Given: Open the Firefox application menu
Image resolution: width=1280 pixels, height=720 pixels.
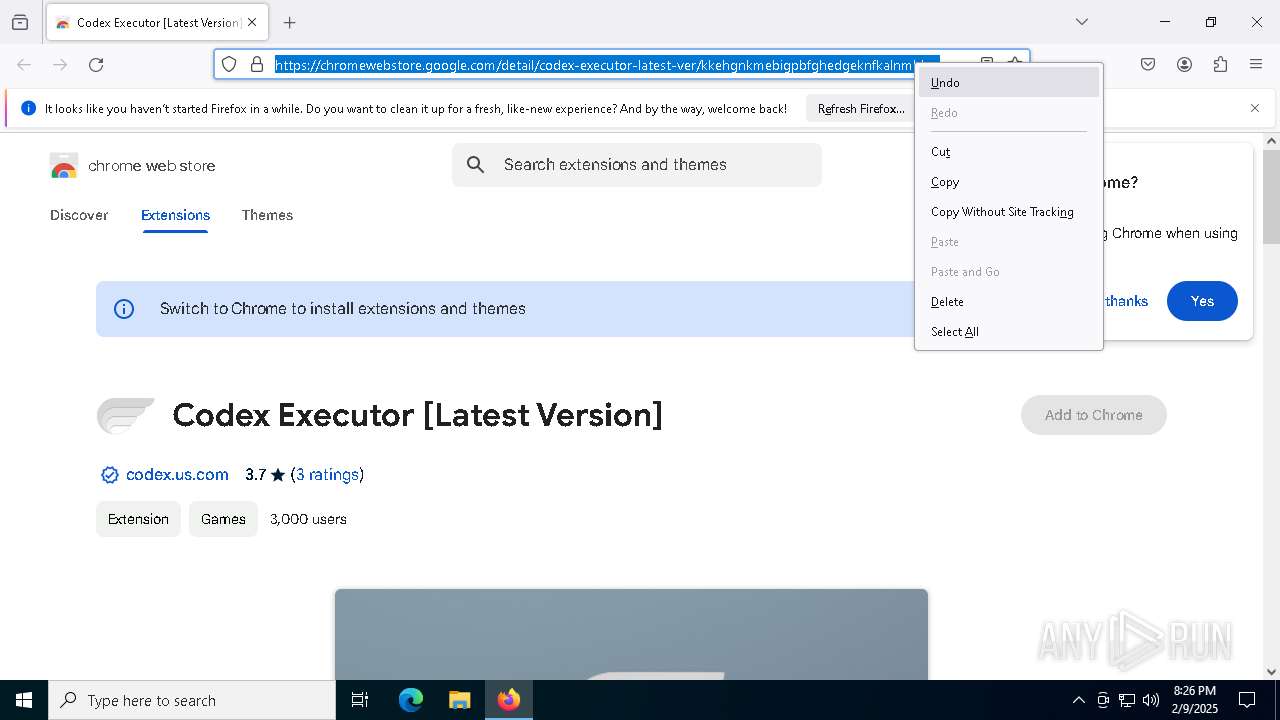Looking at the screenshot, I should (x=1256, y=65).
